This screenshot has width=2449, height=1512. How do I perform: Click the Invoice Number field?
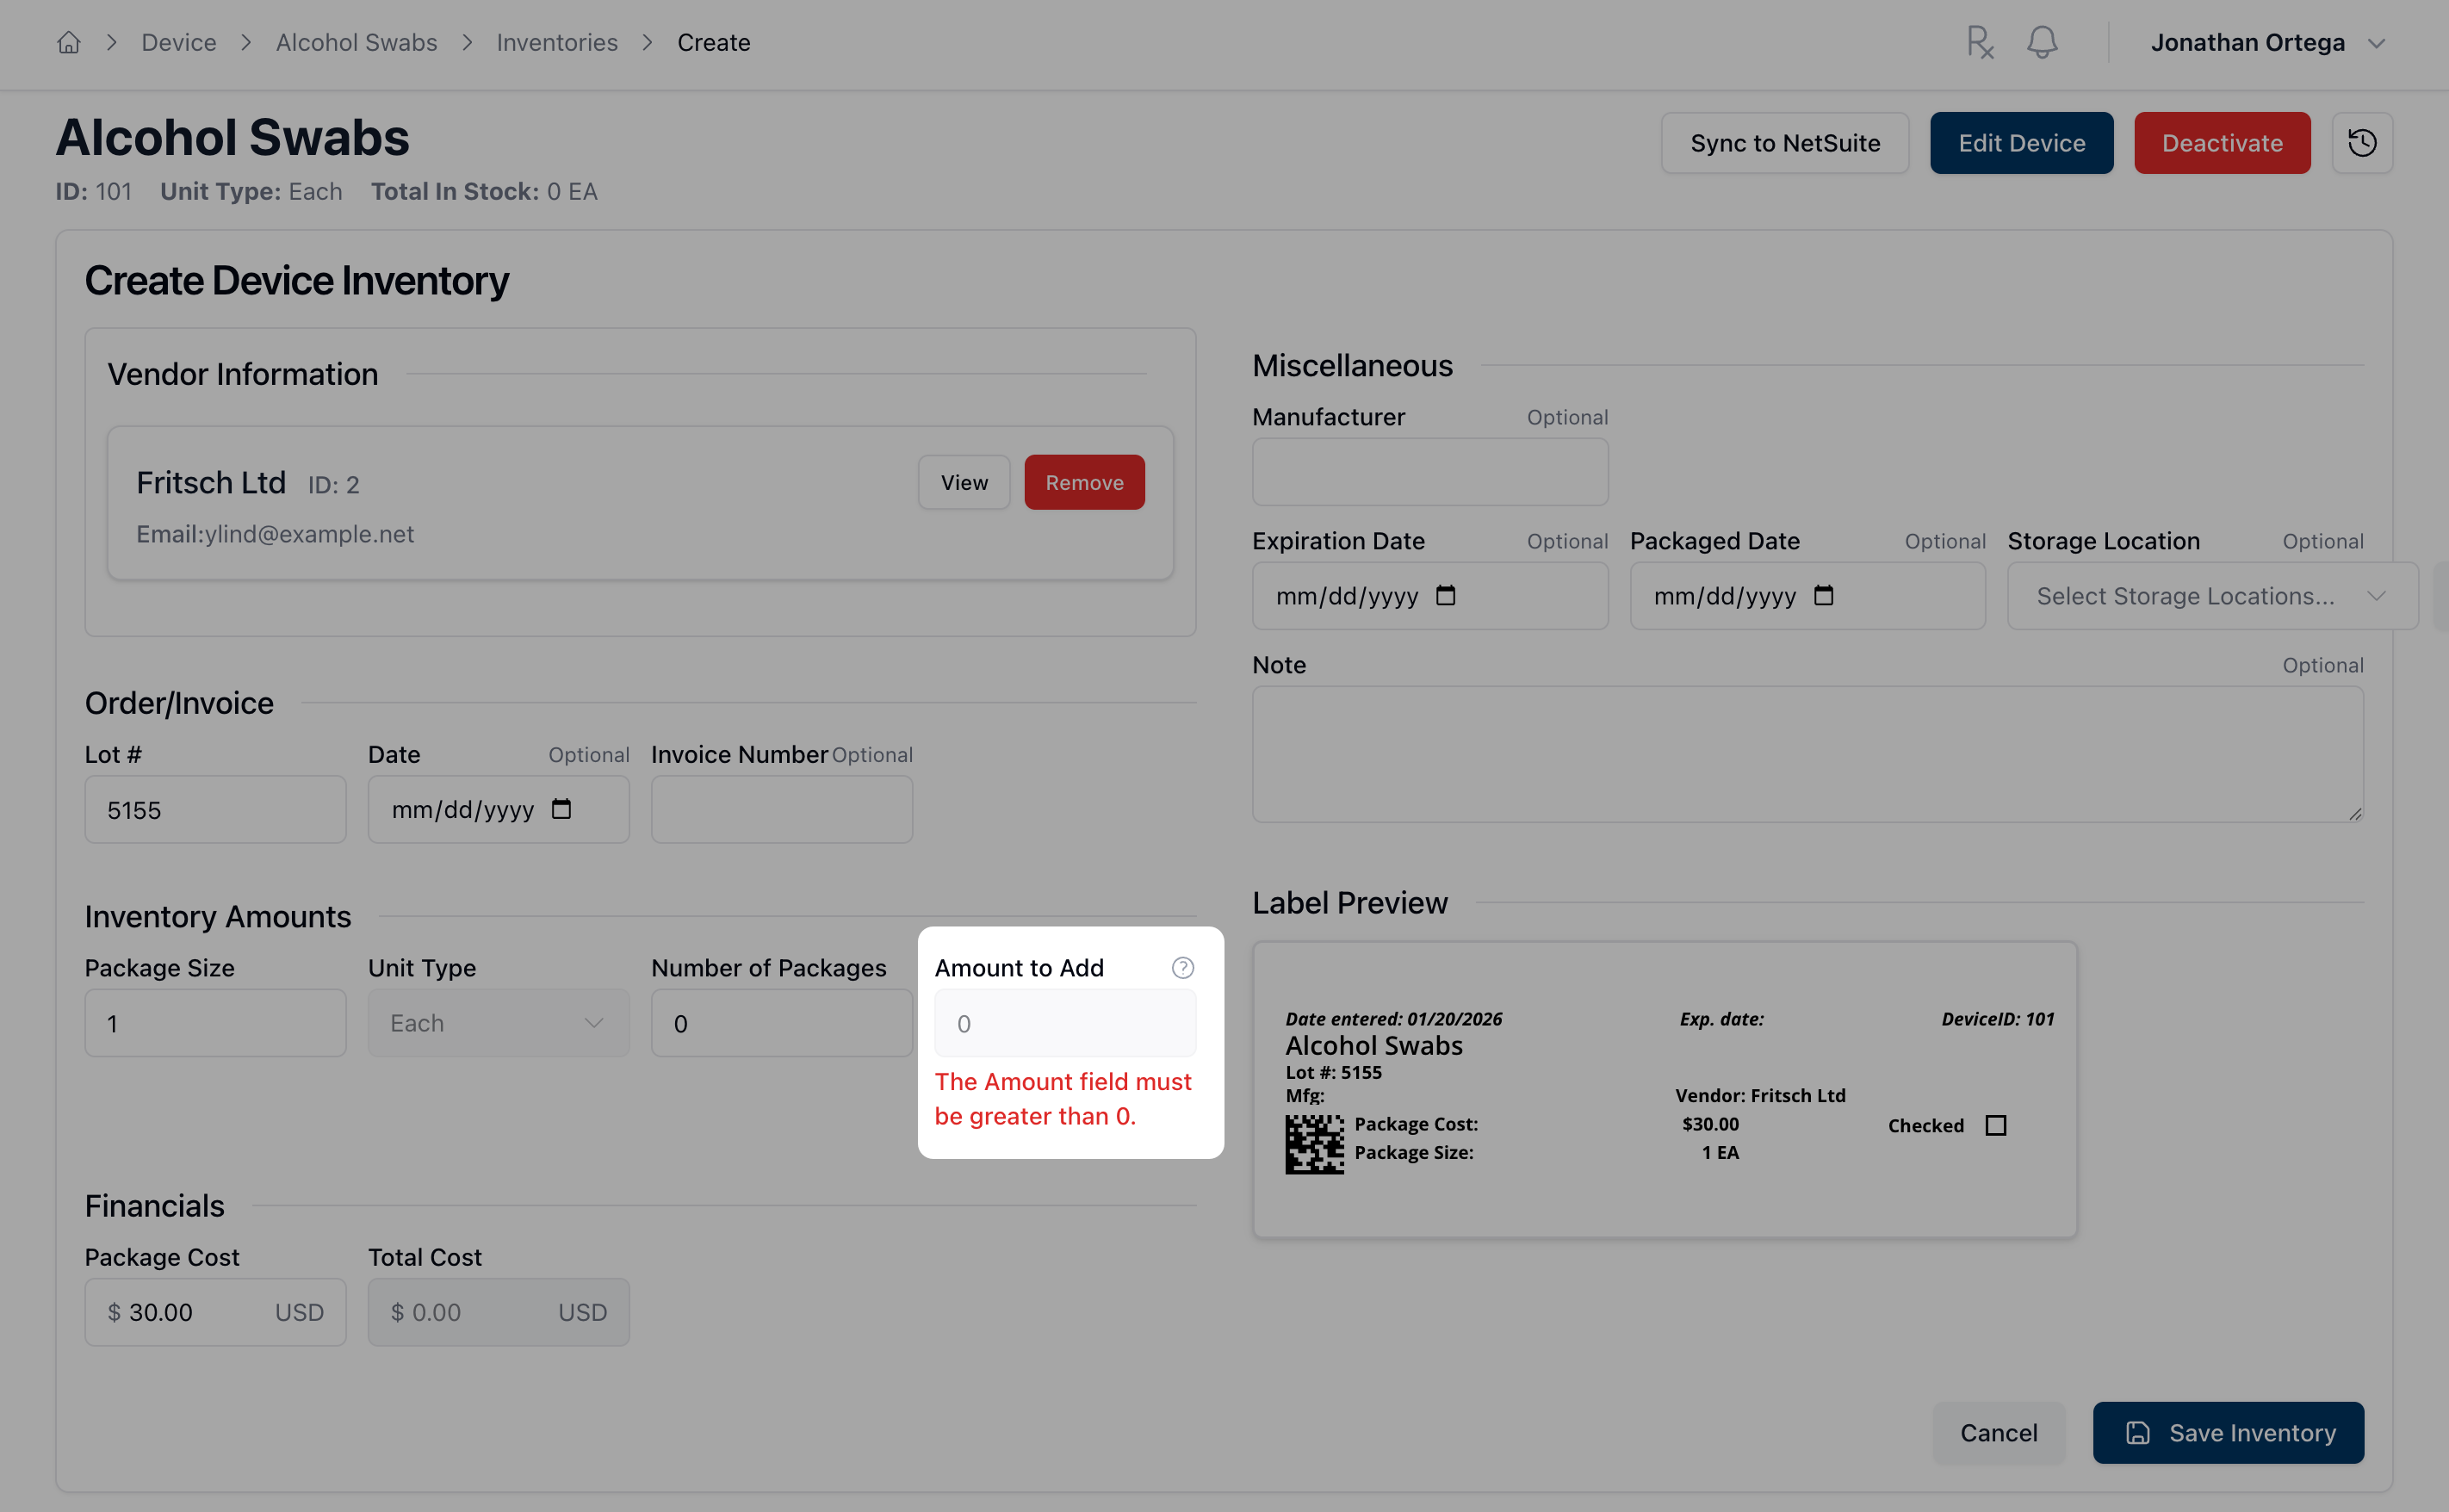click(781, 809)
